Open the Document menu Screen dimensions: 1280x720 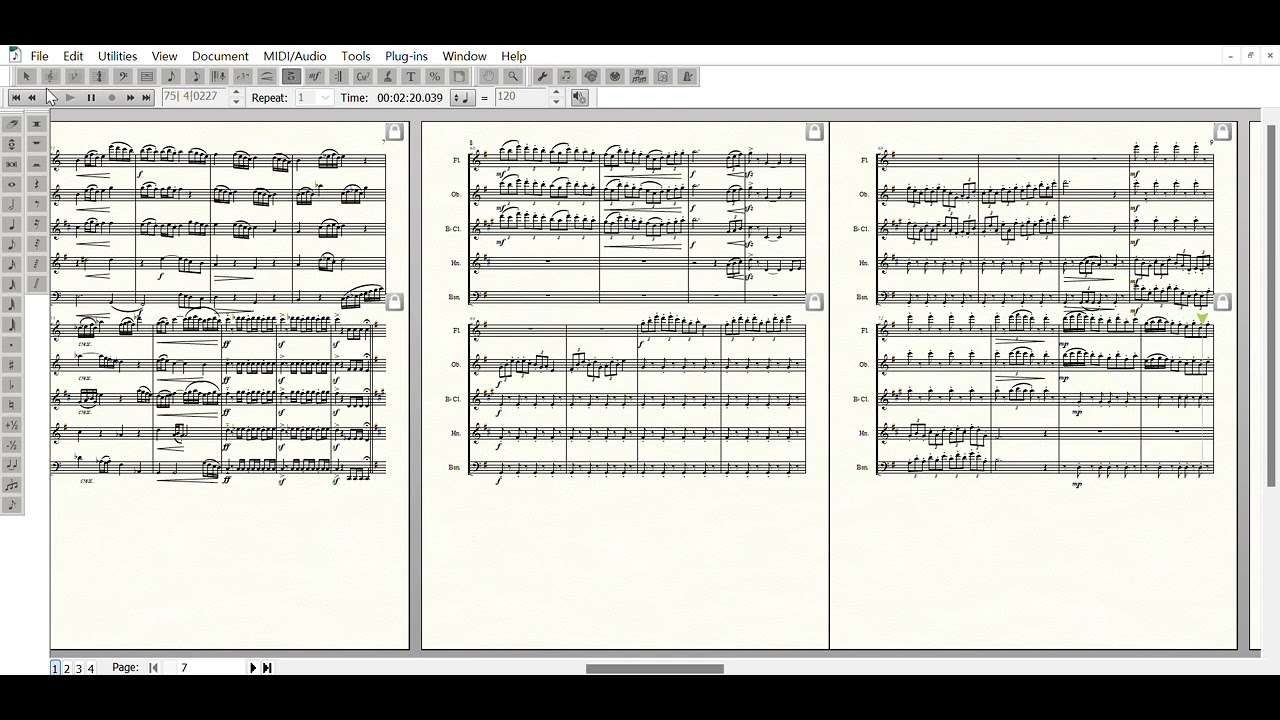tap(220, 56)
